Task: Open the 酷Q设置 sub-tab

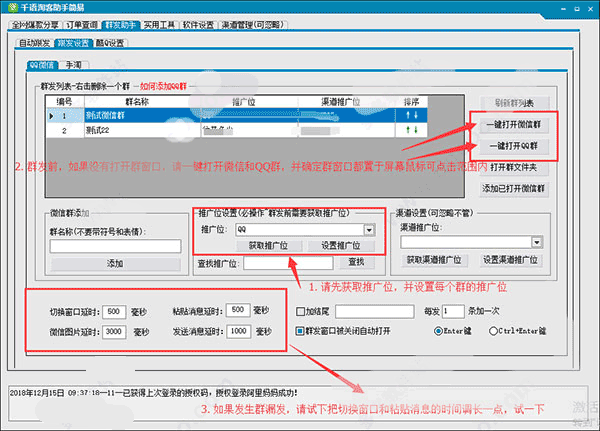Action: pos(110,43)
